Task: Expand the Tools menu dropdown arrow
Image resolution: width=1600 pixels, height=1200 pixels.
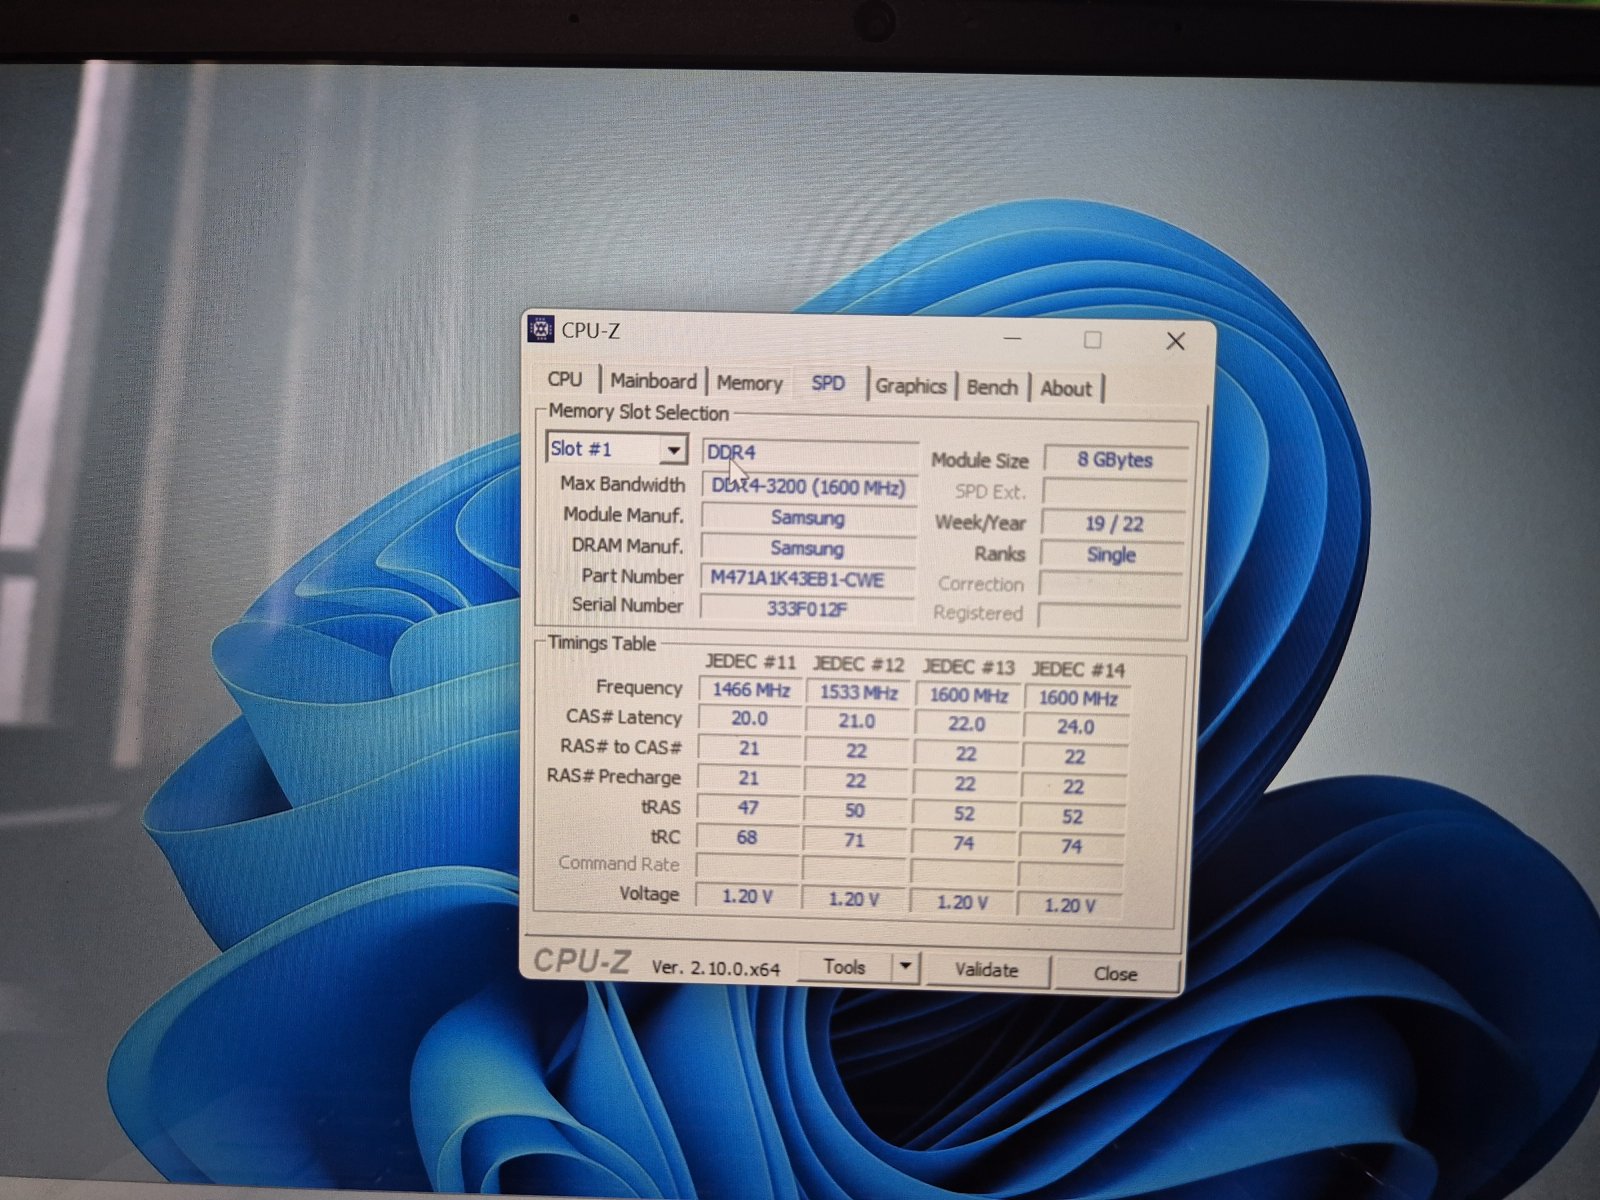Action: (x=905, y=967)
